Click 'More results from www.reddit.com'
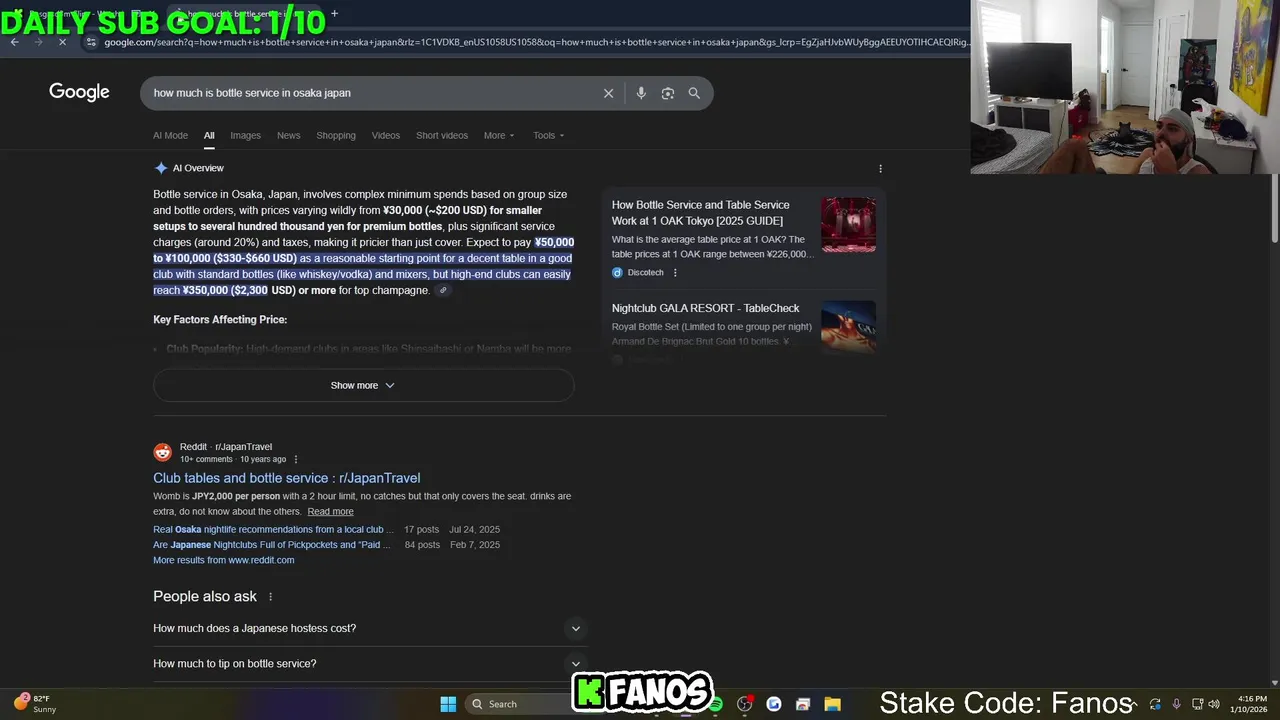This screenshot has width=1280, height=720. click(224, 561)
